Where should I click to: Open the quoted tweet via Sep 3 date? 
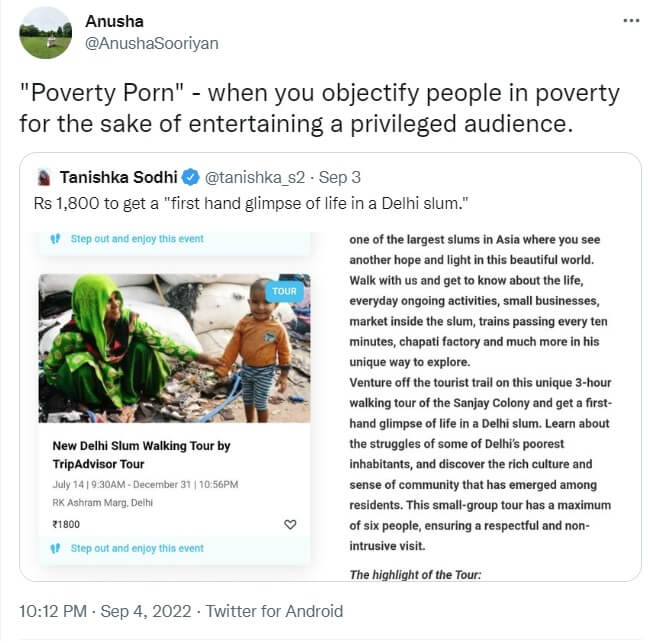[x=343, y=178]
